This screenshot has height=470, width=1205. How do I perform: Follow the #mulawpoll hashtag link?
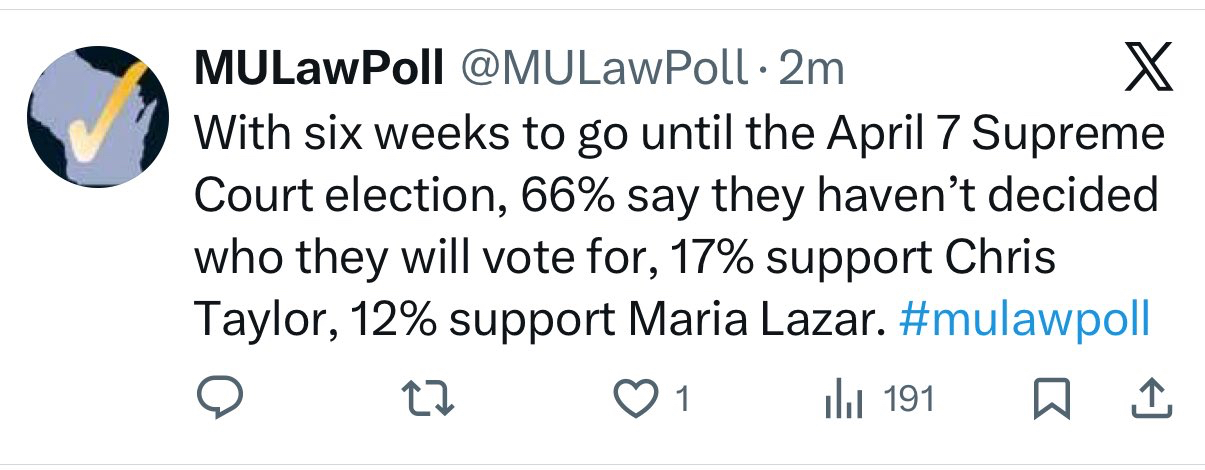(x=1025, y=321)
